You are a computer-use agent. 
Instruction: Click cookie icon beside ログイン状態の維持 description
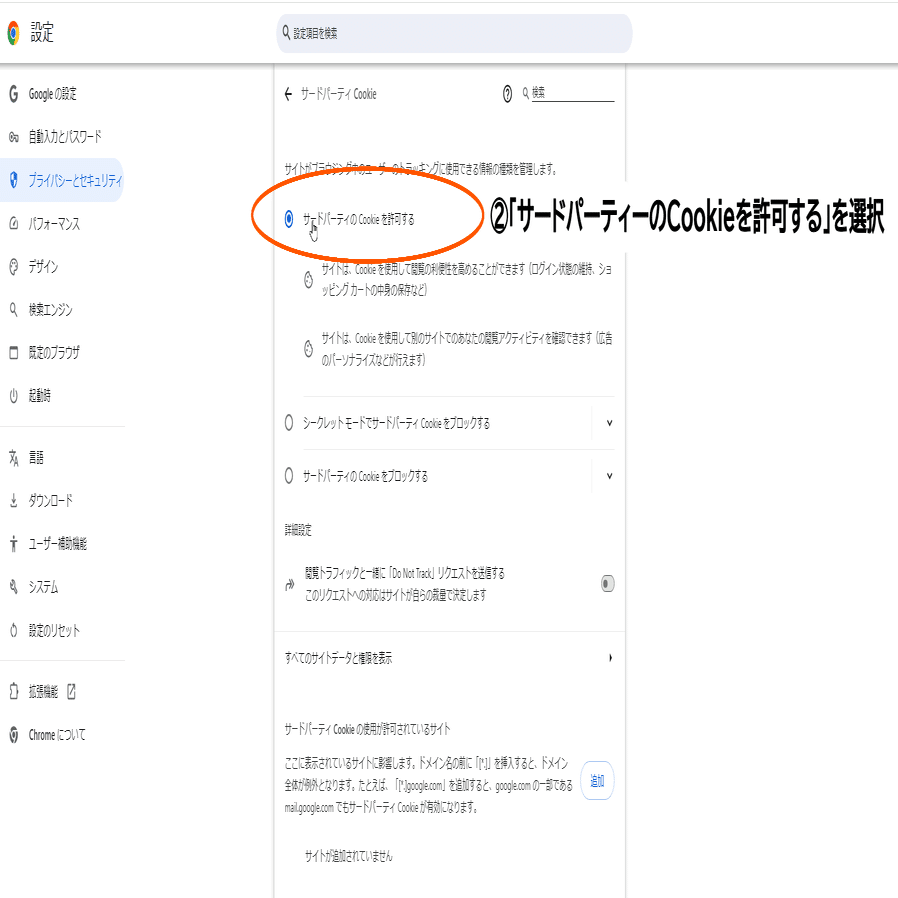[x=308, y=279]
